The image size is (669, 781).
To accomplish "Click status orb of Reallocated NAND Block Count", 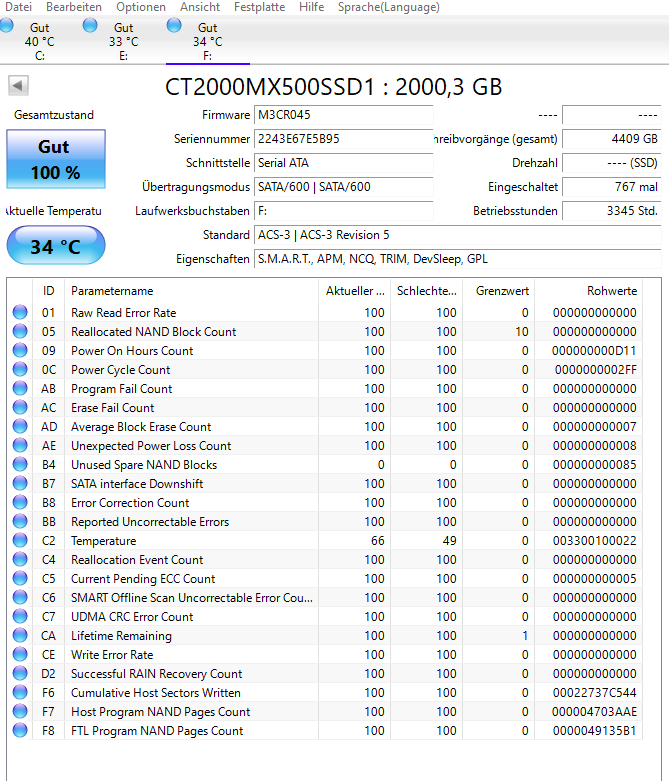I will point(20,331).
